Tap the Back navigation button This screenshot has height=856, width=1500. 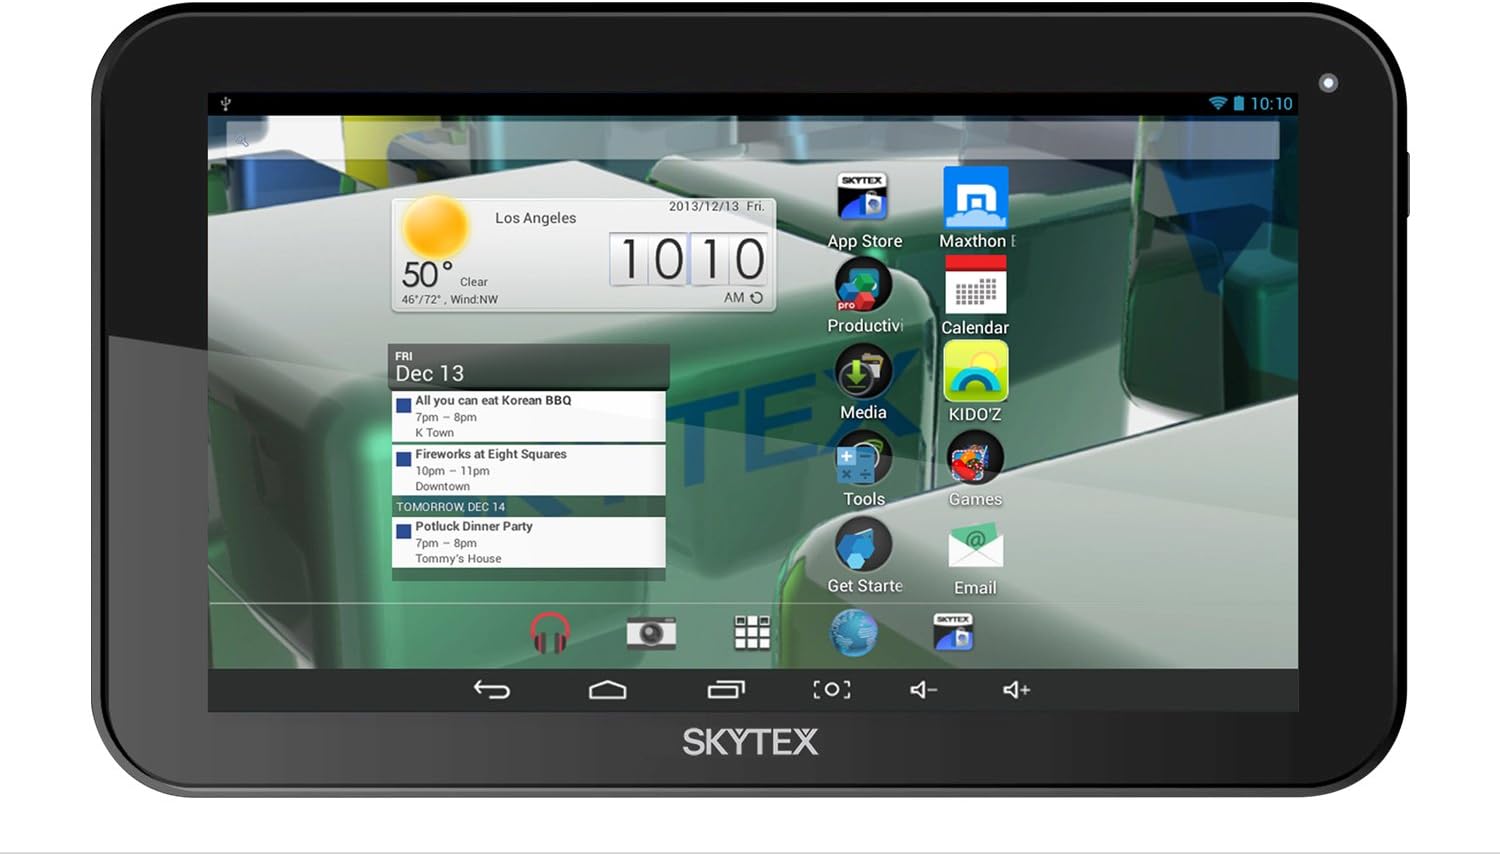tap(492, 689)
